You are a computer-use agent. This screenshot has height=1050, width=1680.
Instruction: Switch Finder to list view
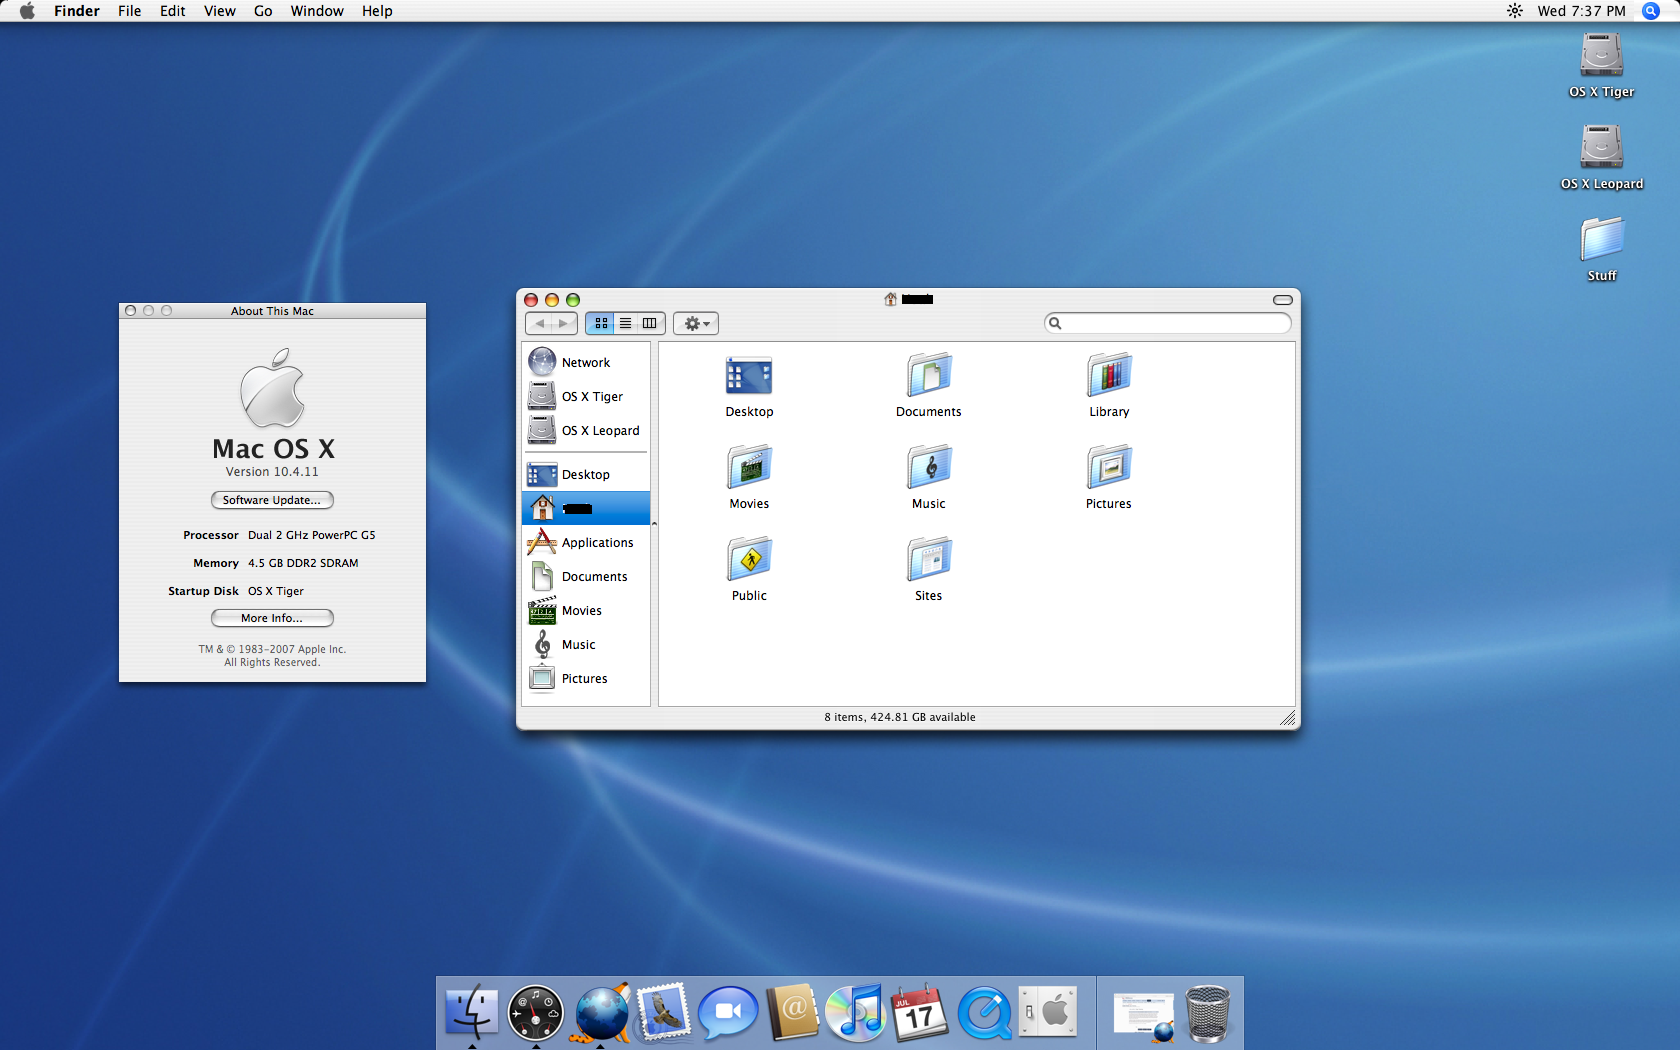(625, 323)
